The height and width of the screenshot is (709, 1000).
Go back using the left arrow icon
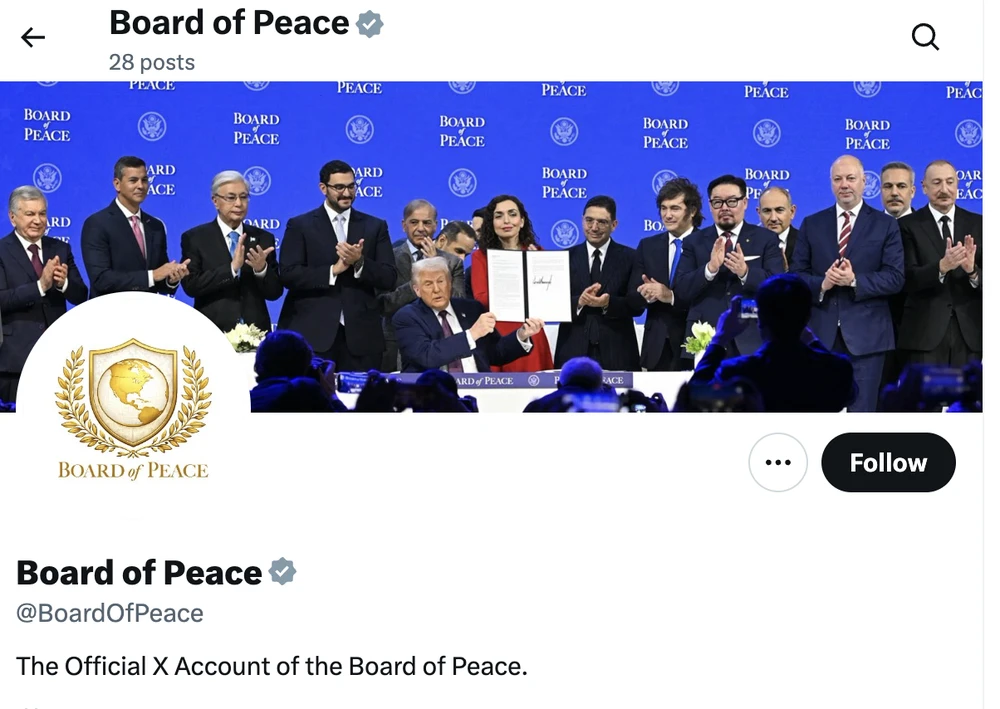point(33,38)
